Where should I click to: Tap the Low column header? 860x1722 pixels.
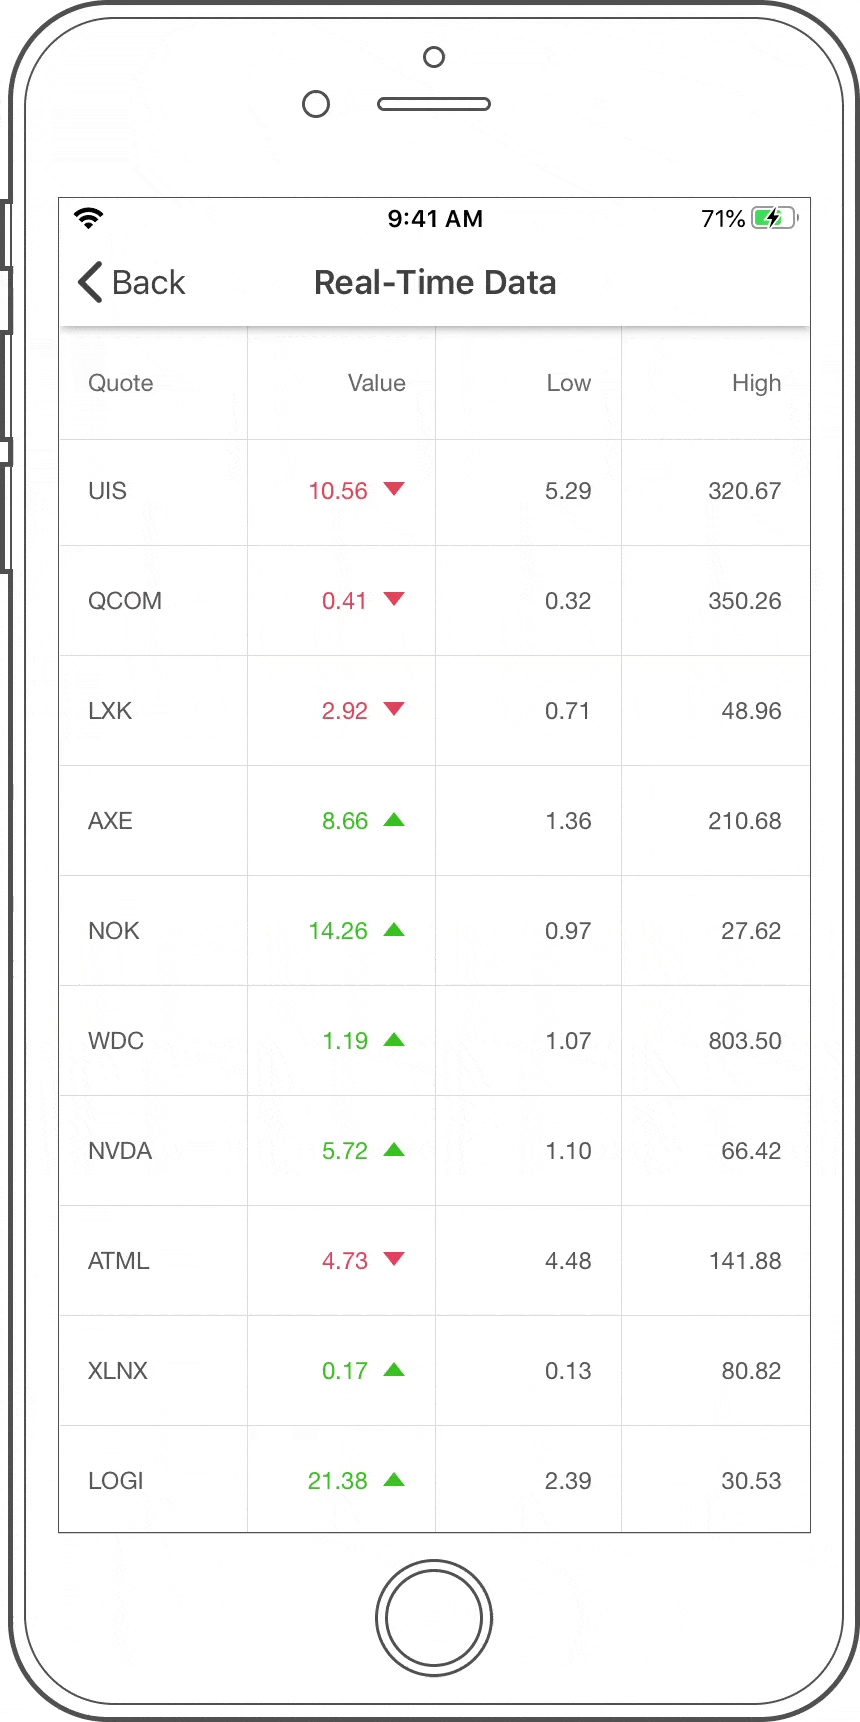click(568, 383)
